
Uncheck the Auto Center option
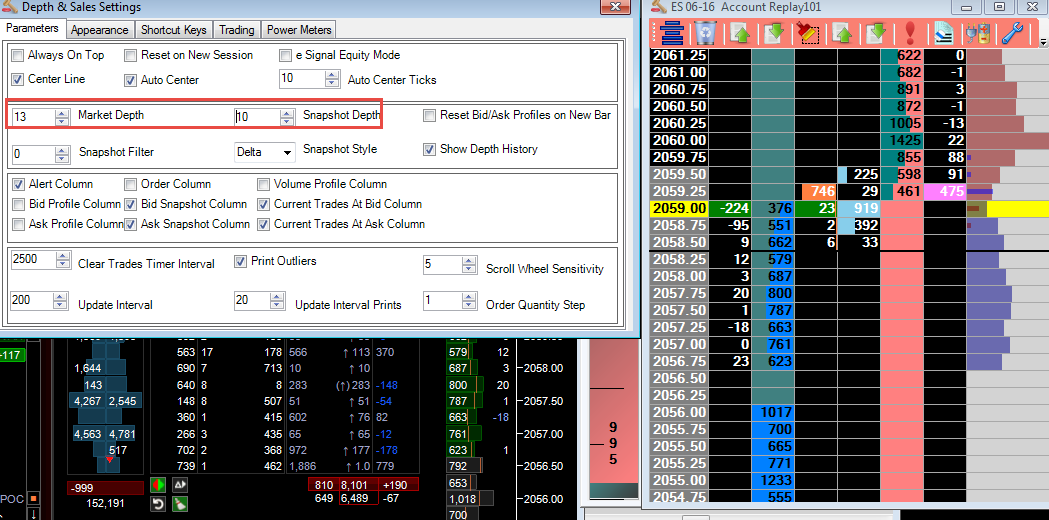pos(130,80)
